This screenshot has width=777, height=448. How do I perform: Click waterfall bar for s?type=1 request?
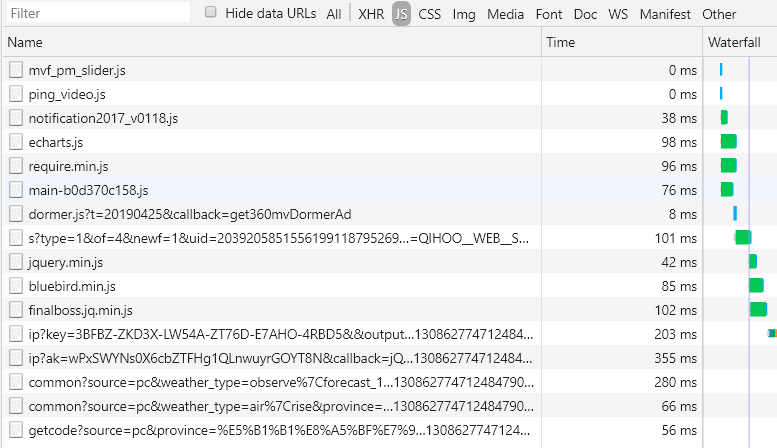coord(743,237)
